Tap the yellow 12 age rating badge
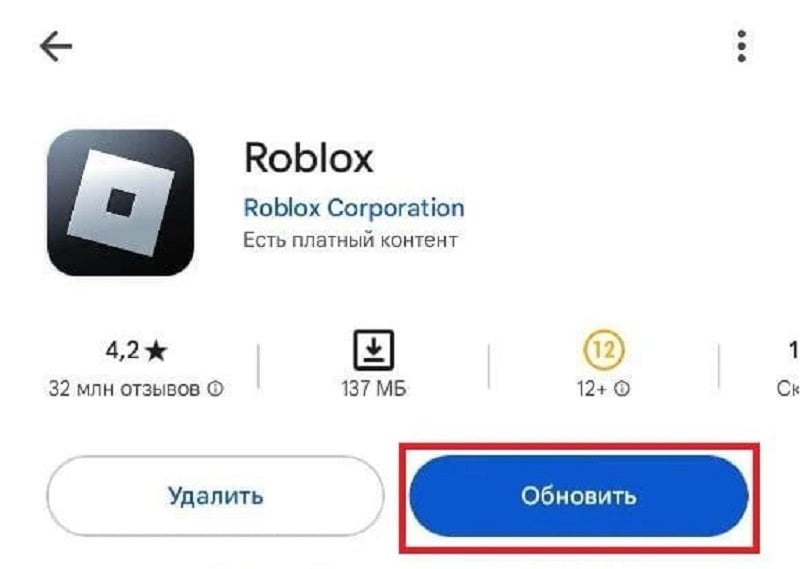 pos(604,350)
